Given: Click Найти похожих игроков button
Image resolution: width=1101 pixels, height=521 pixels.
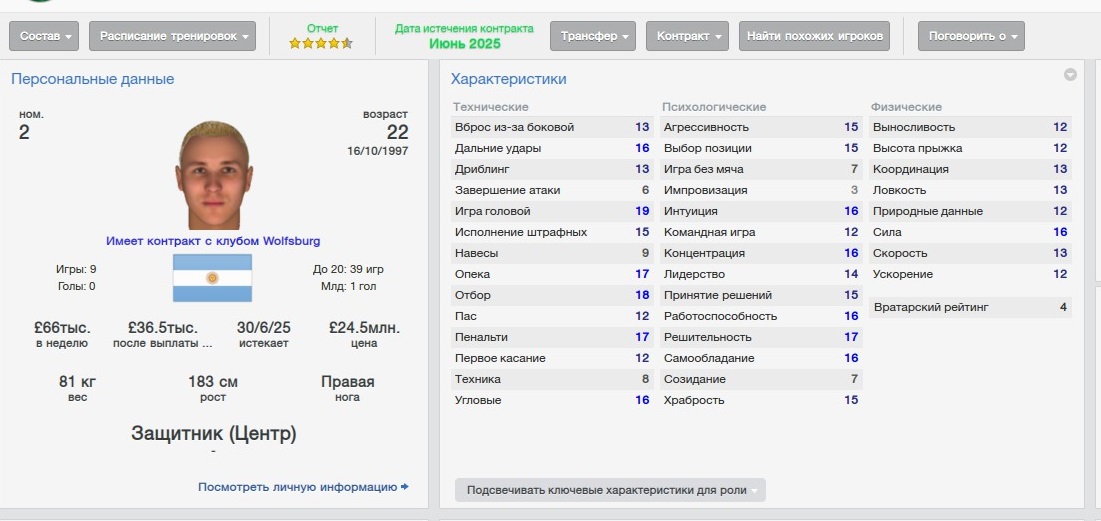Looking at the screenshot, I should pos(813,36).
